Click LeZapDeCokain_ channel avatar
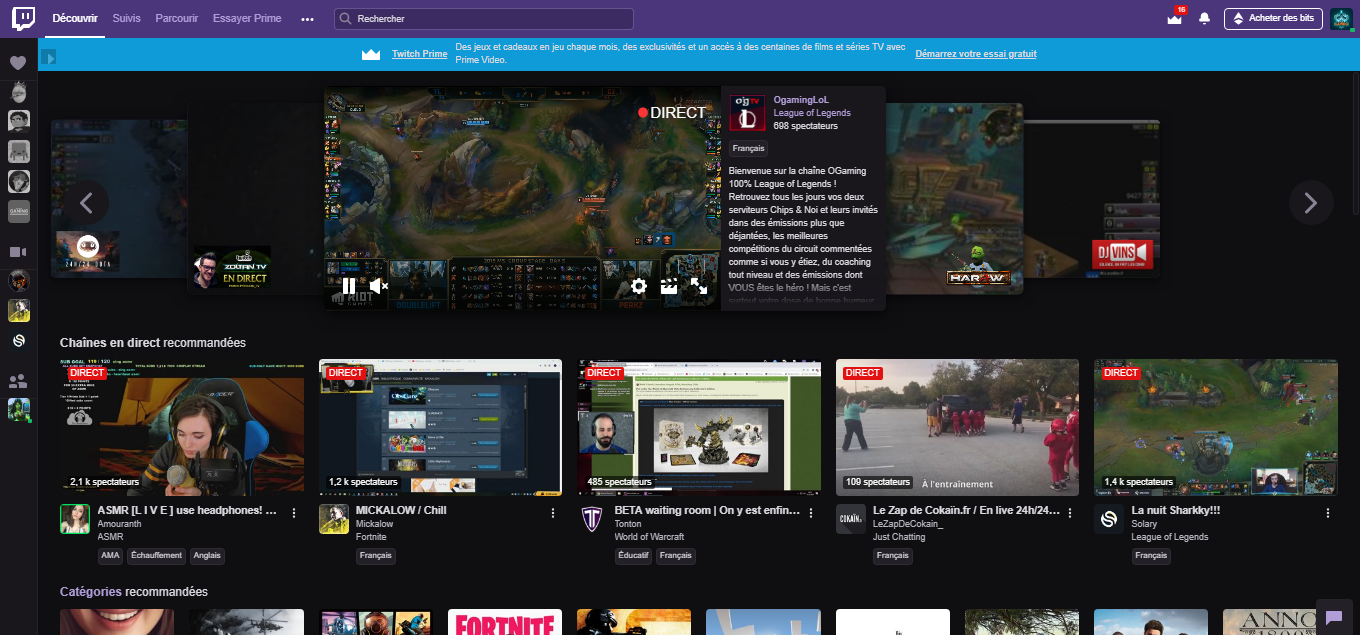Screen dimensions: 1360x635 pos(851,519)
